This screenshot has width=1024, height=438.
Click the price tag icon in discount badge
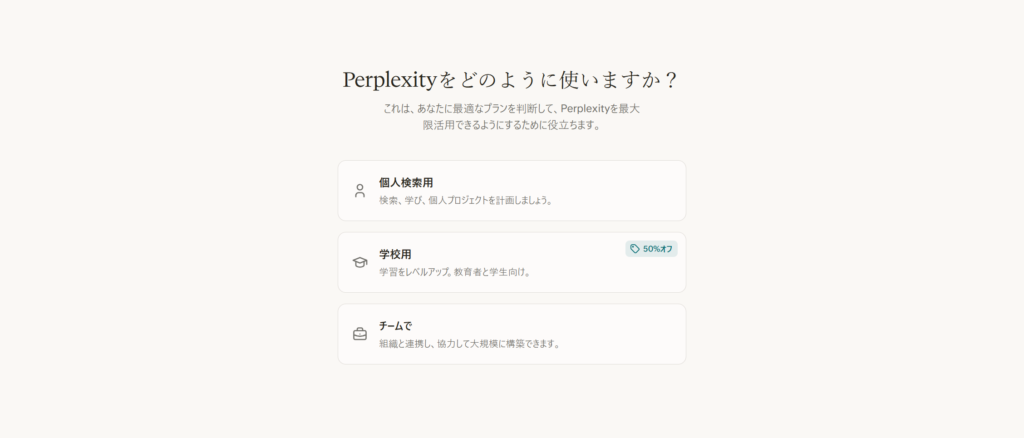[x=635, y=249]
